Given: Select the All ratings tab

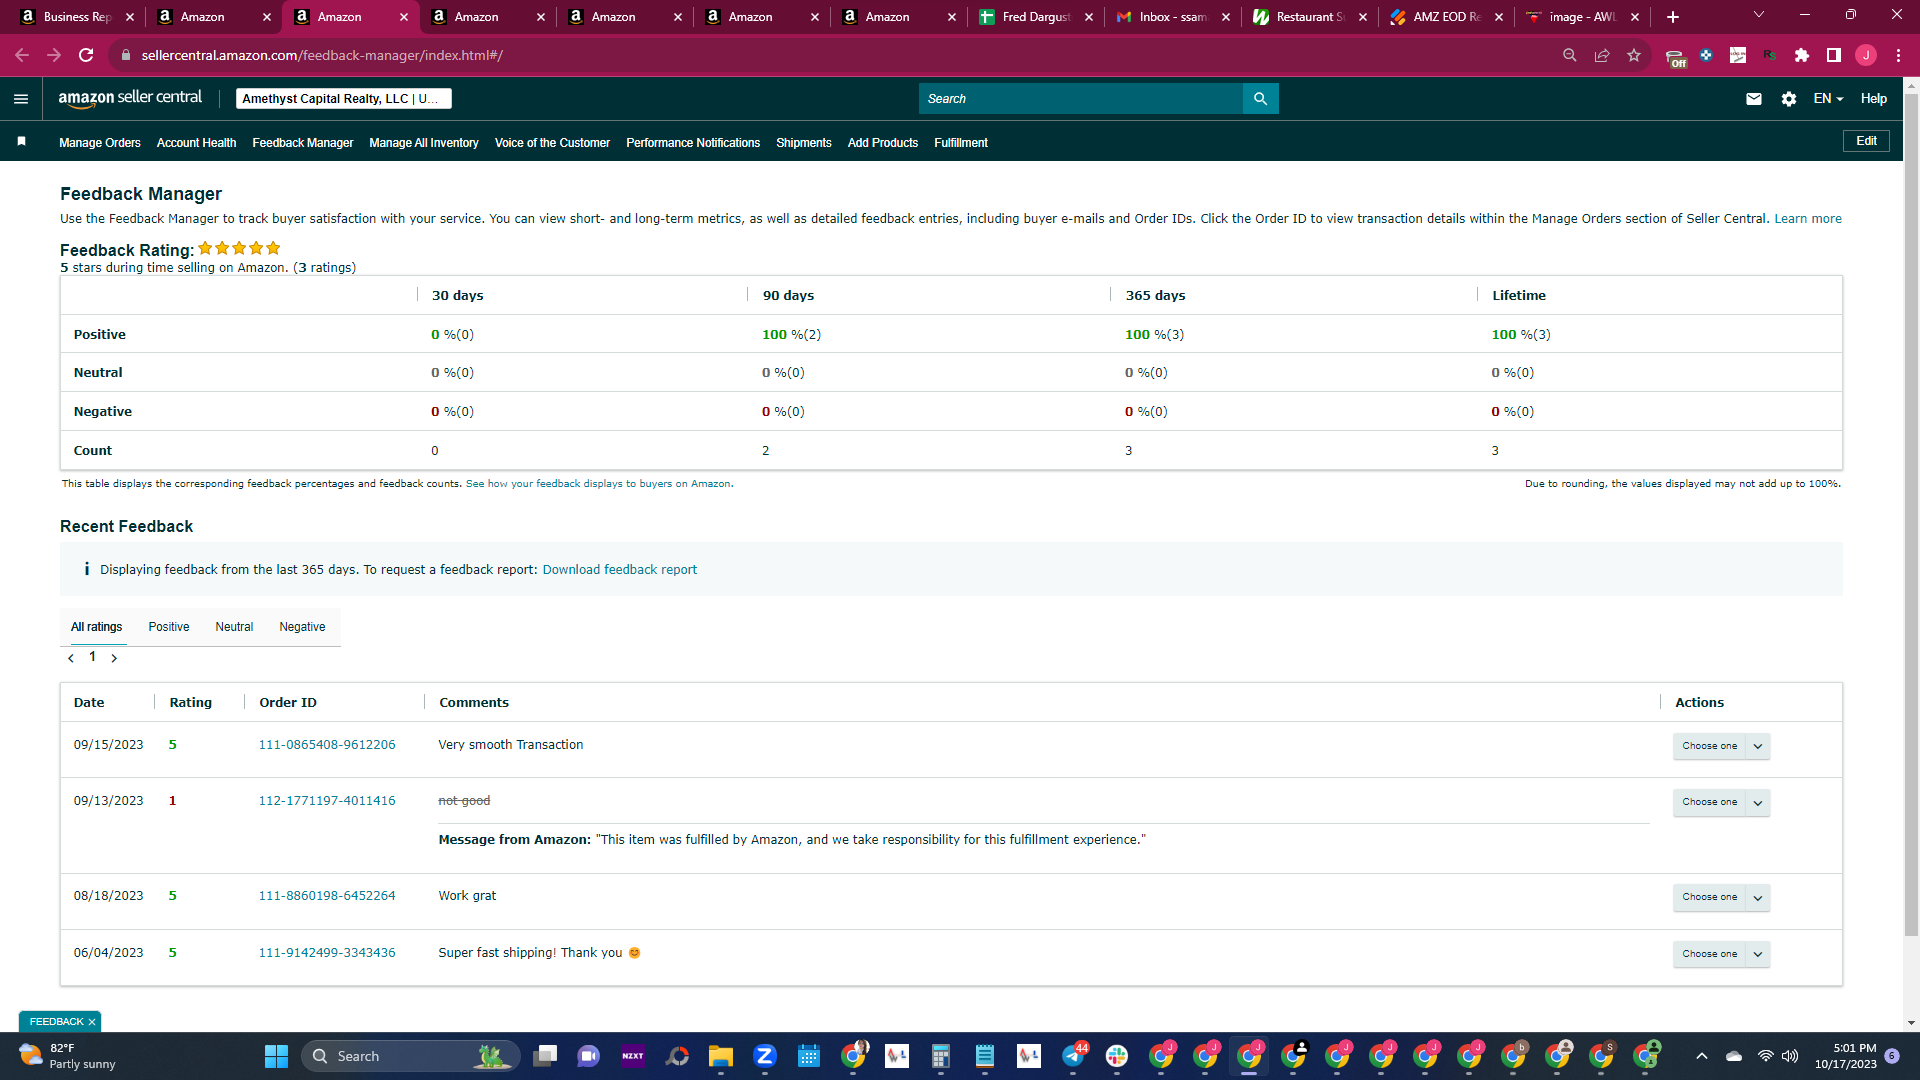Looking at the screenshot, I should 97,627.
